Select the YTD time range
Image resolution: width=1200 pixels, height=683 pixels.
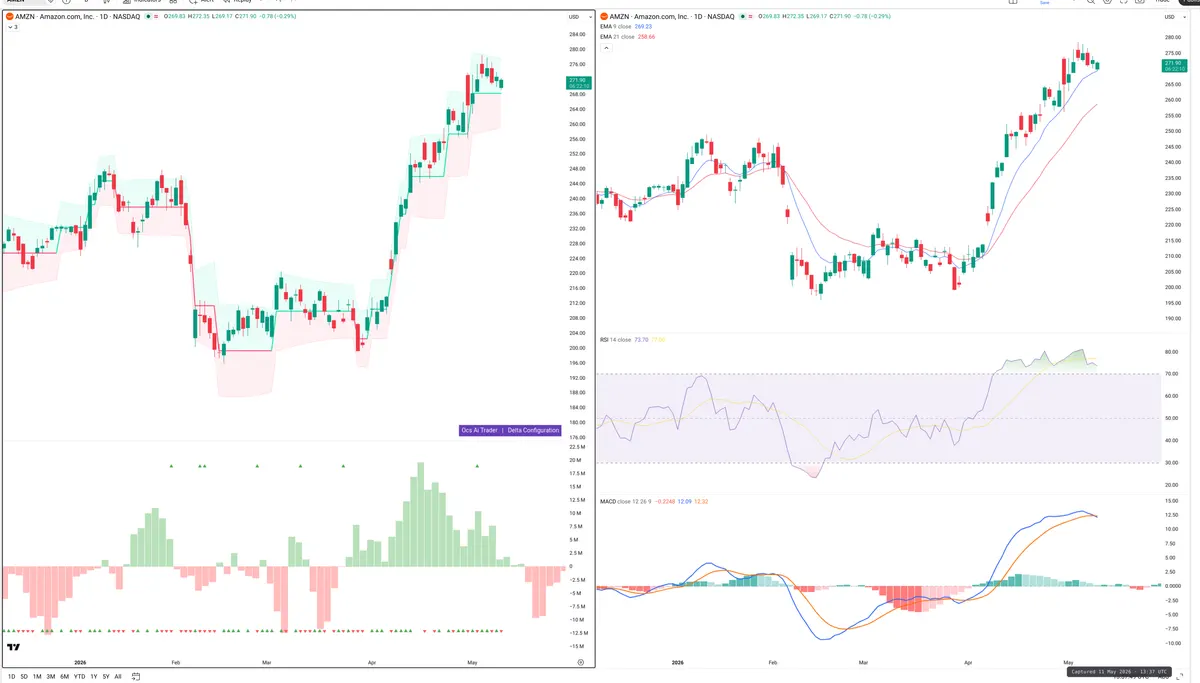(x=79, y=677)
